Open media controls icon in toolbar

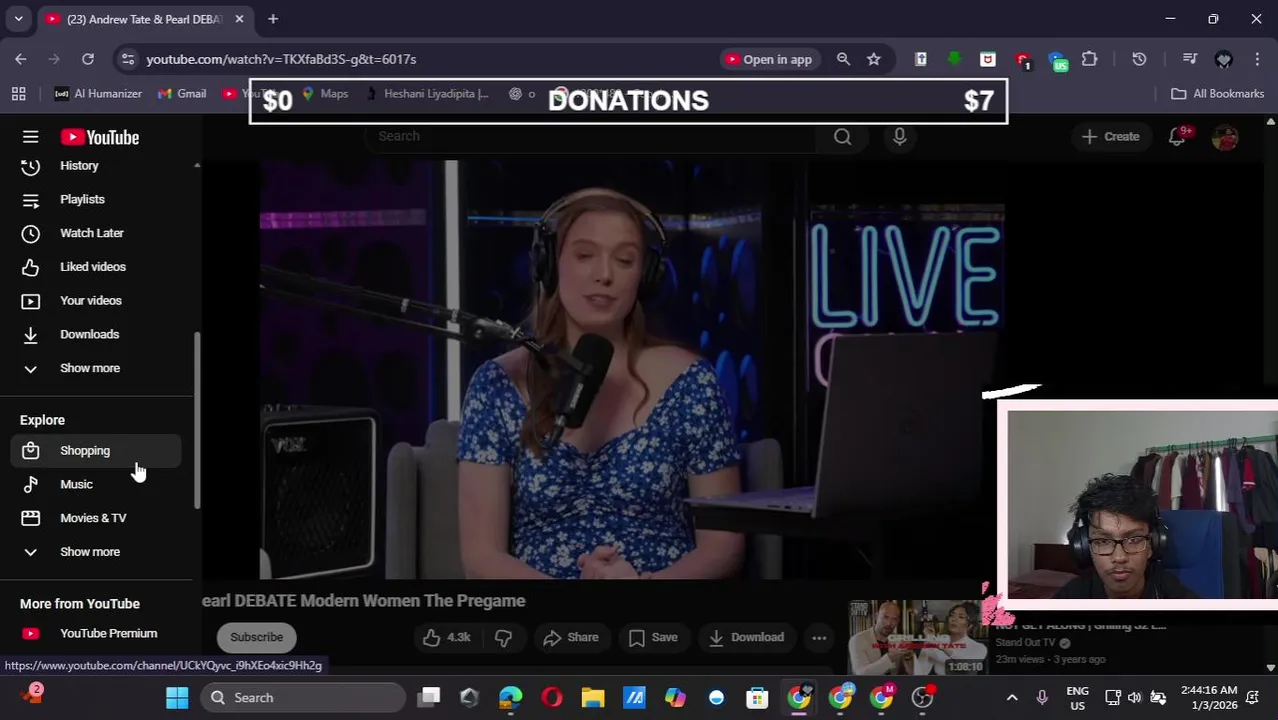point(1190,59)
